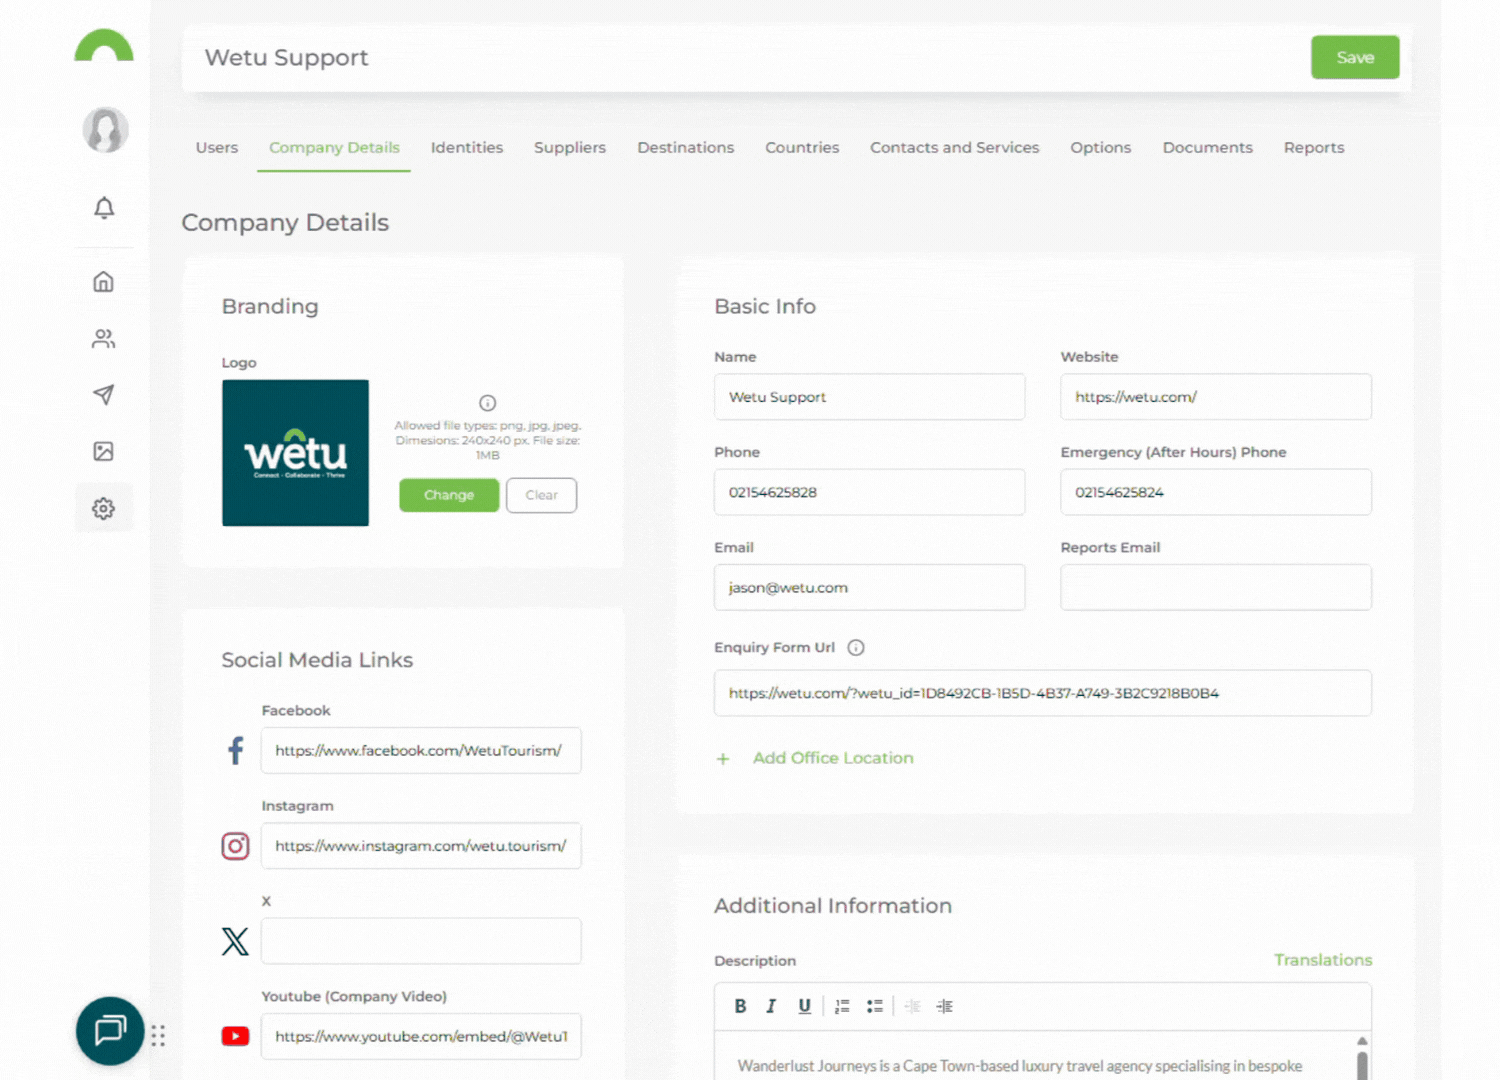Open the contacts people icon in sidebar

click(x=104, y=339)
